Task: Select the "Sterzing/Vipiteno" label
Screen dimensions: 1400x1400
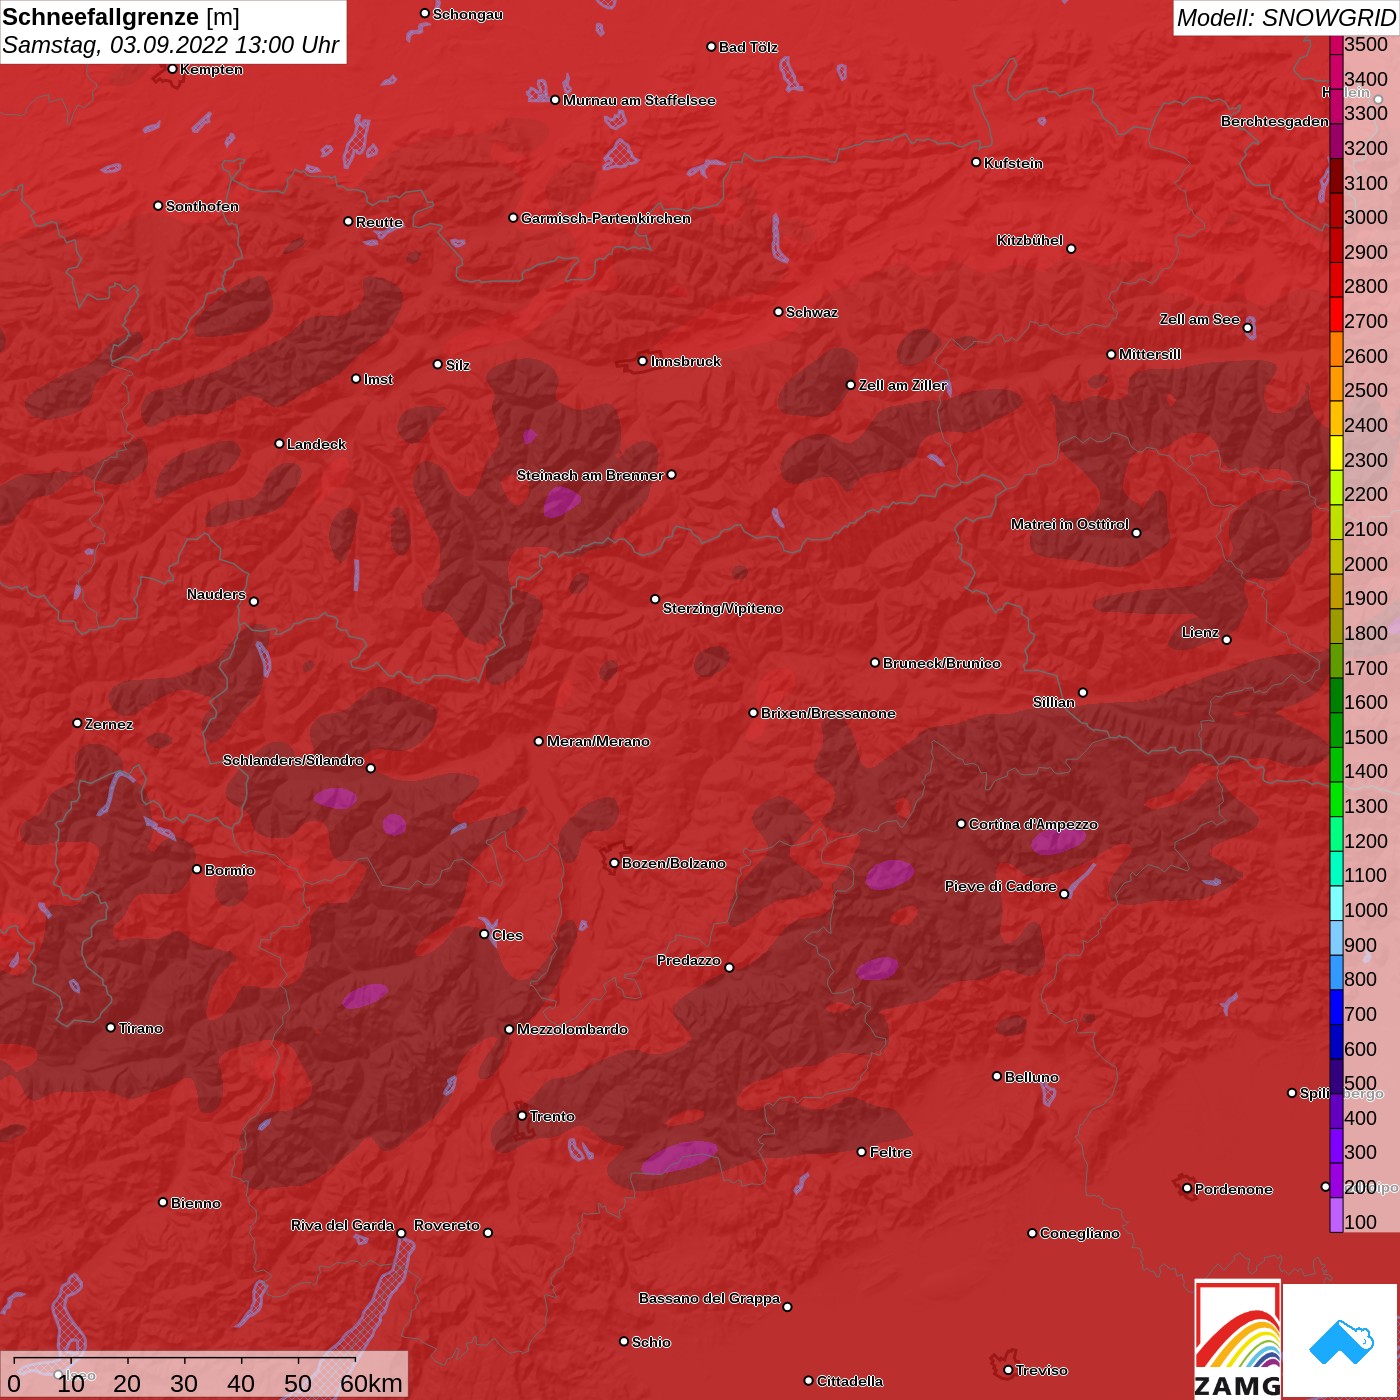Action: click(723, 608)
